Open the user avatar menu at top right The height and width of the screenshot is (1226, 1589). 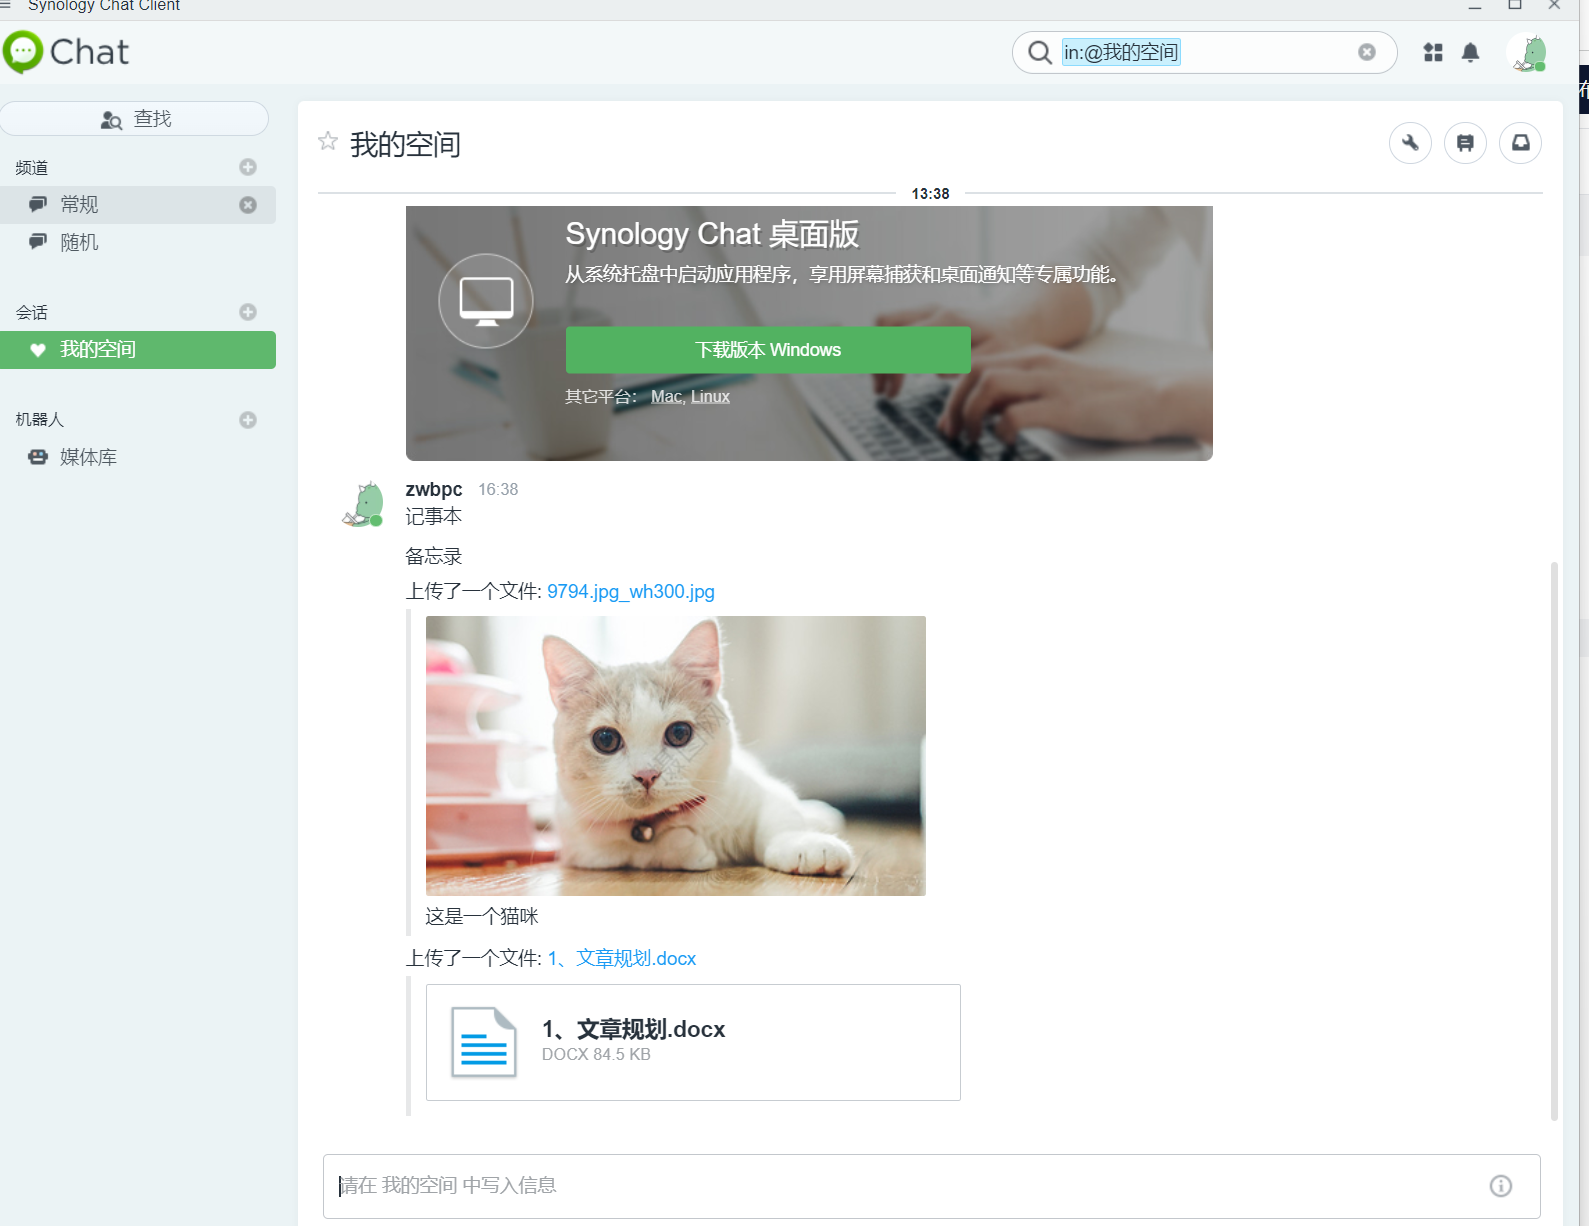[x=1530, y=53]
